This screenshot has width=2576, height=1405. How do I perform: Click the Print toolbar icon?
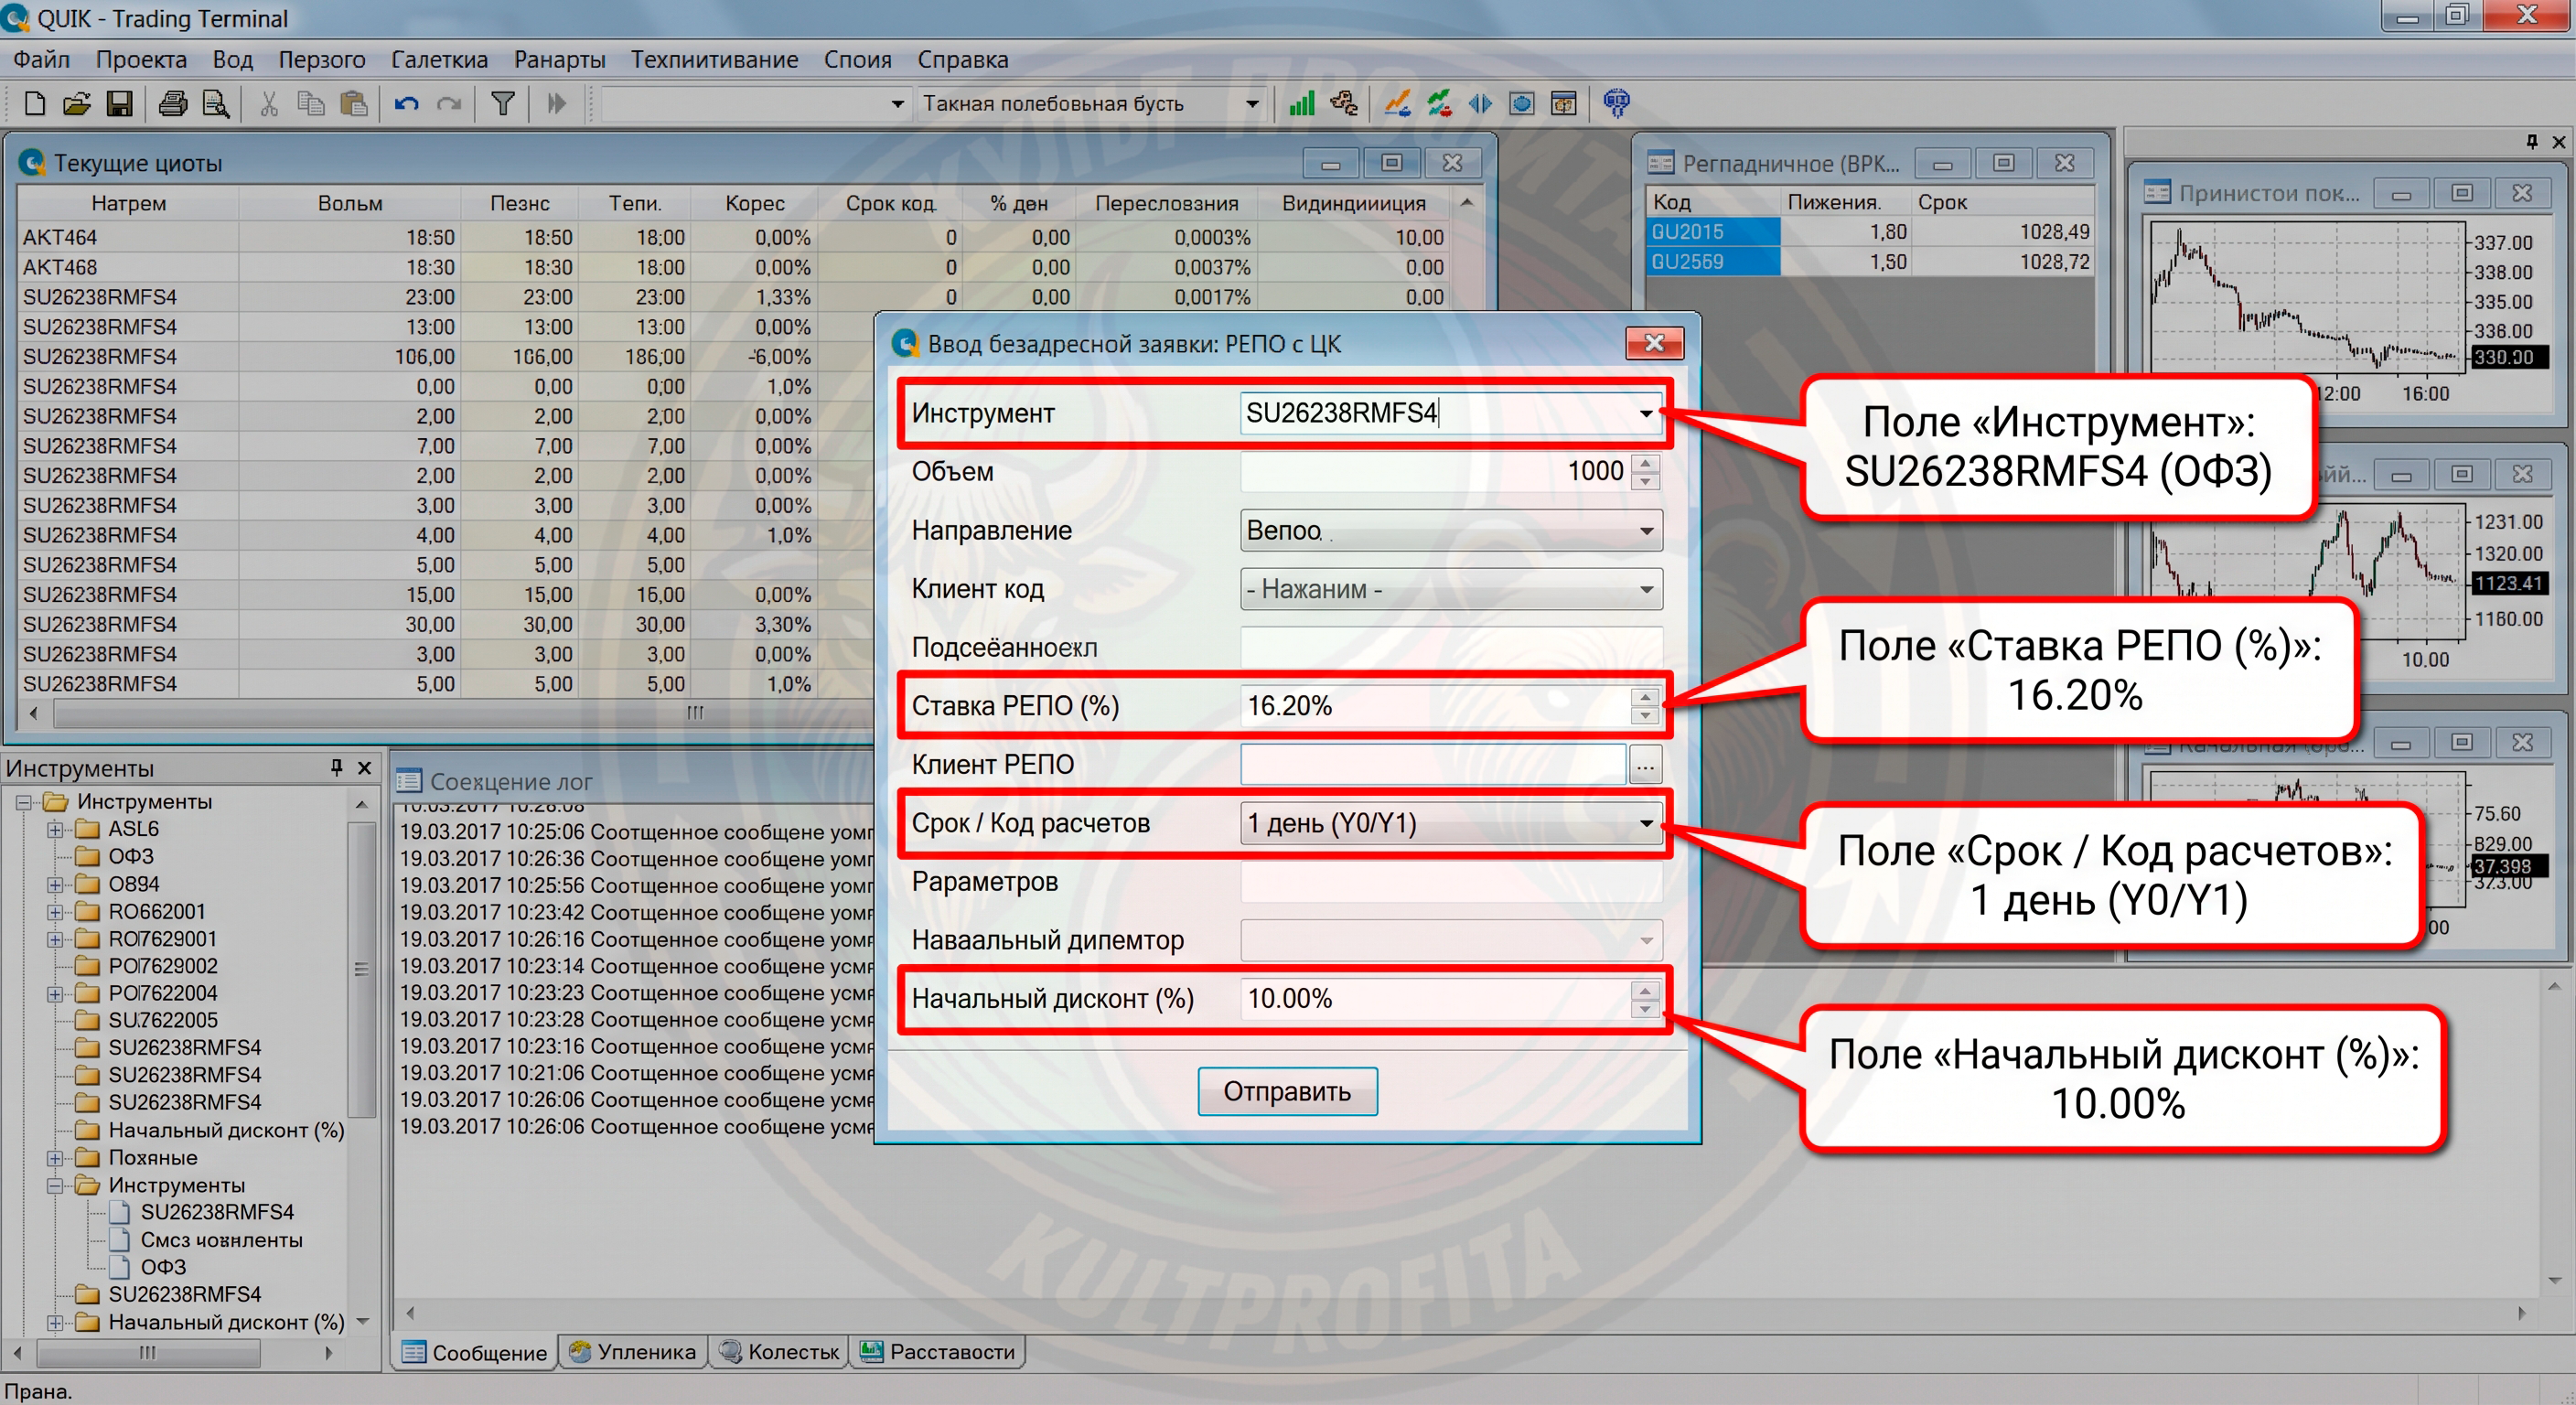pyautogui.click(x=172, y=103)
